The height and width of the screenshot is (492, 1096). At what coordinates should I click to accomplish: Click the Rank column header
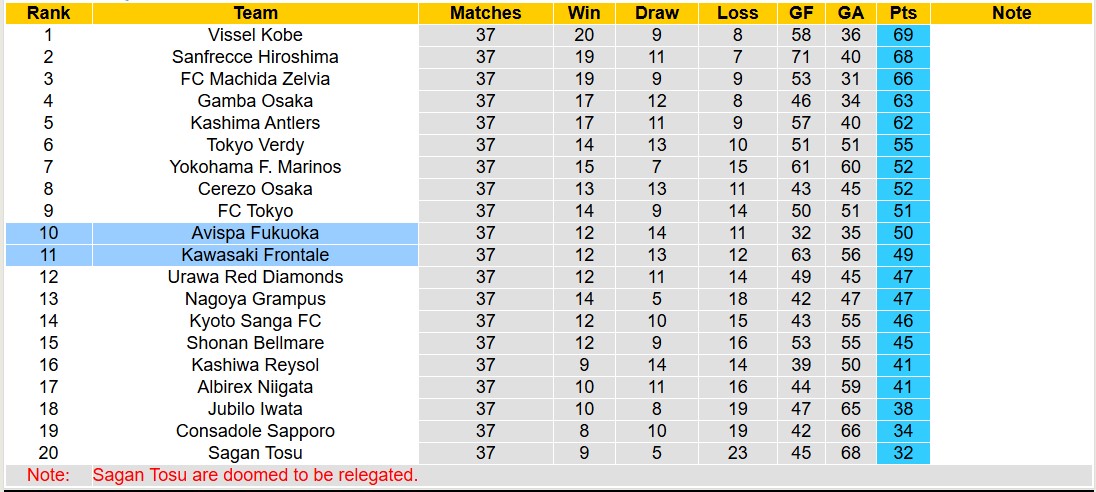[x=48, y=13]
